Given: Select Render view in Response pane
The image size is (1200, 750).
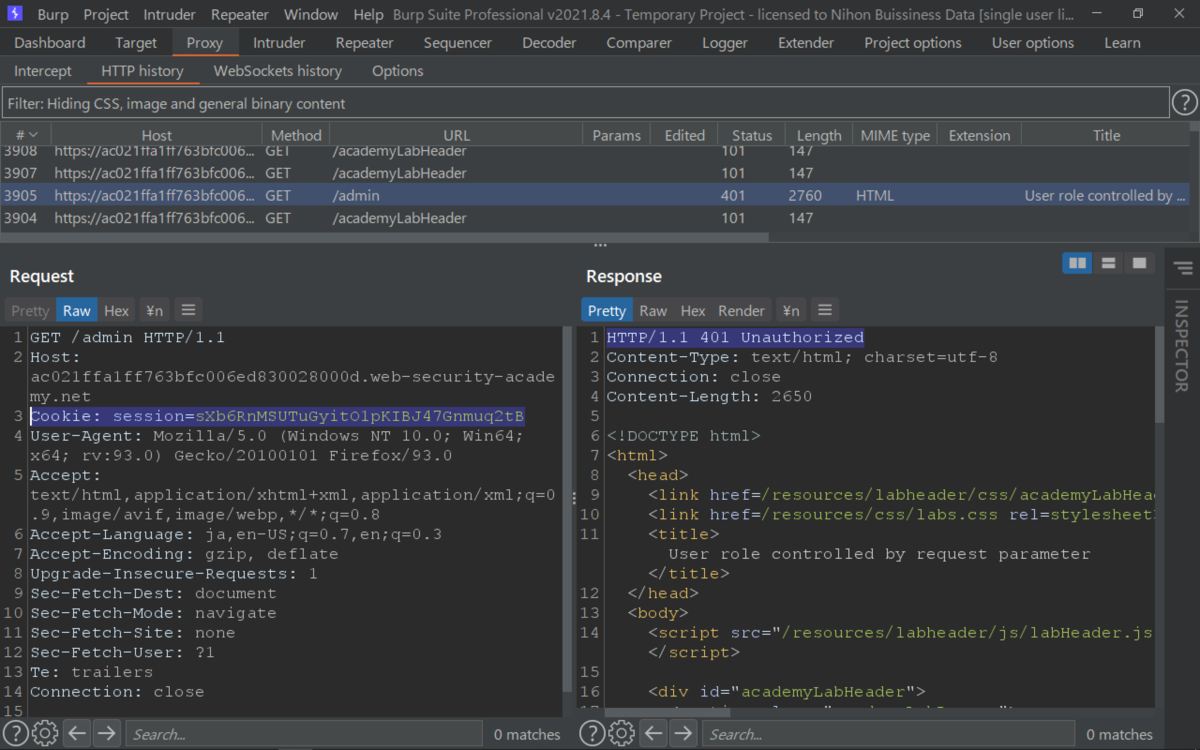Looking at the screenshot, I should (x=741, y=310).
